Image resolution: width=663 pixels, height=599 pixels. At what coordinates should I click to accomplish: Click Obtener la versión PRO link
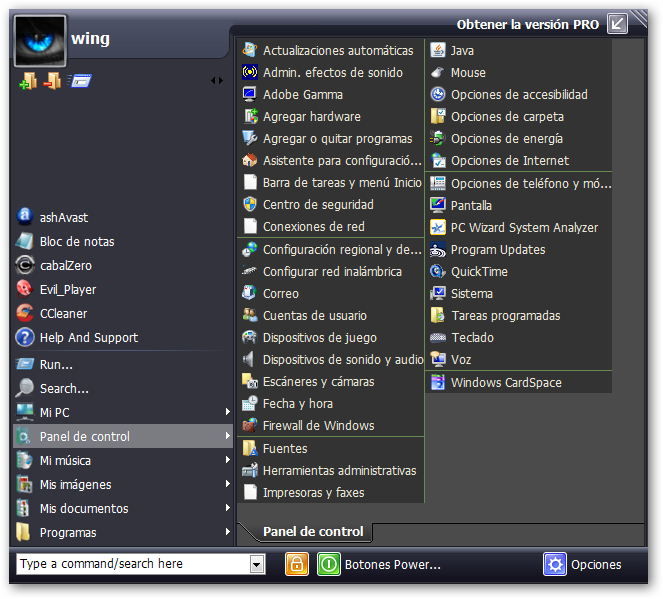(528, 24)
